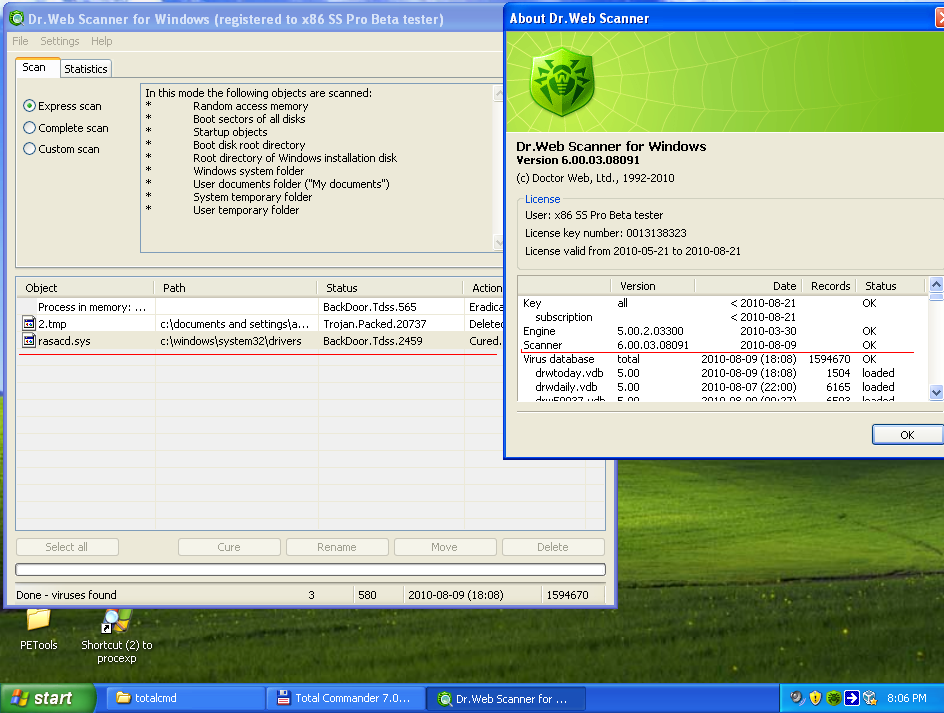Click the 2.tmp file icon in results list

[29, 323]
